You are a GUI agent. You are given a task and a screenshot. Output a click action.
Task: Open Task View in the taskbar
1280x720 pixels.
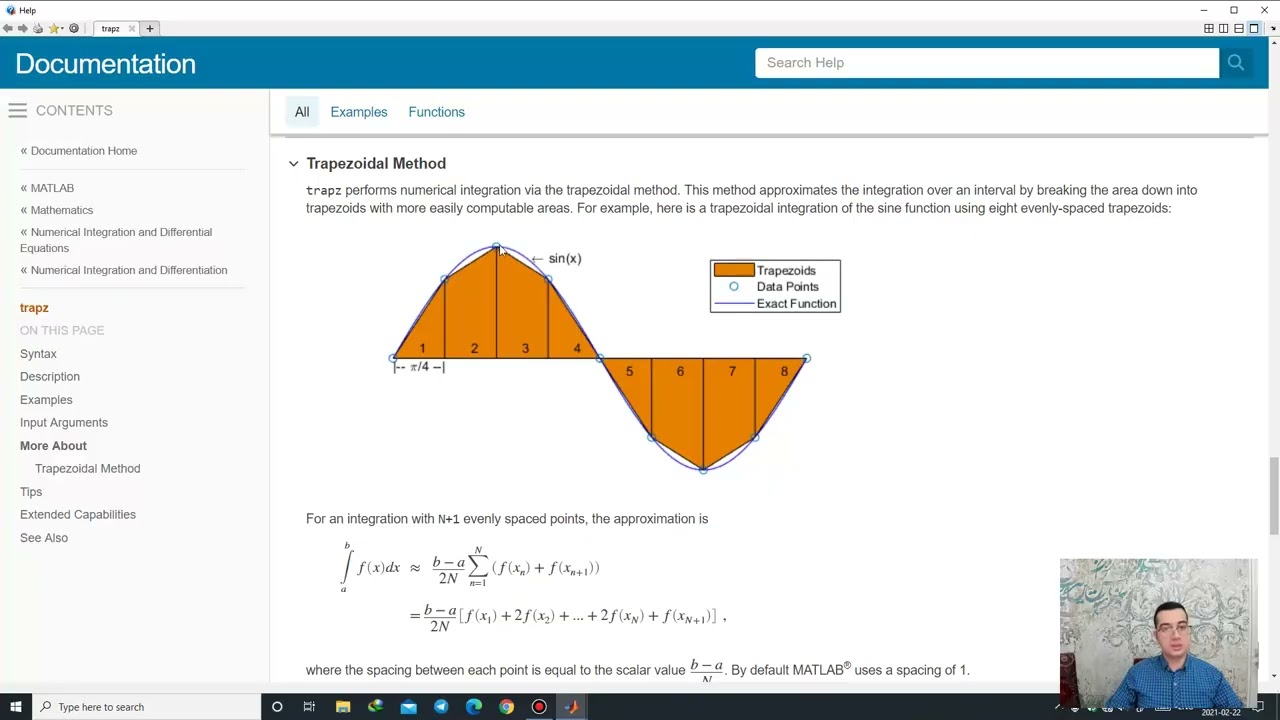coord(309,707)
